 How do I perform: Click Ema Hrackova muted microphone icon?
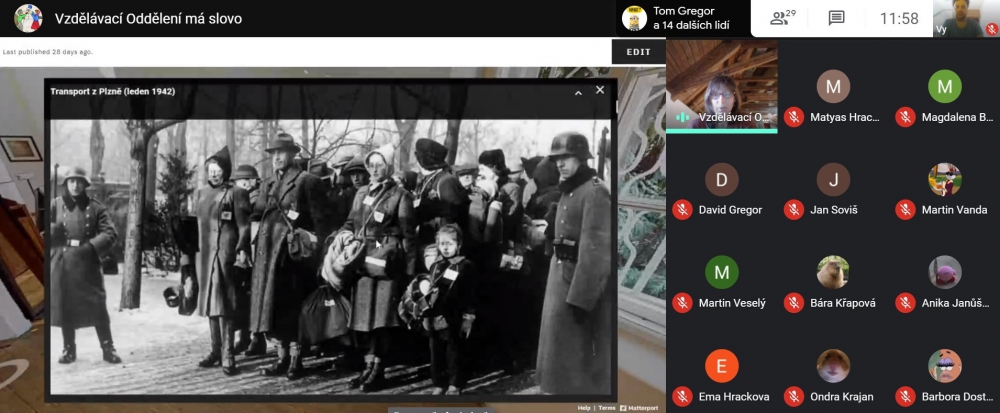pyautogui.click(x=682, y=396)
